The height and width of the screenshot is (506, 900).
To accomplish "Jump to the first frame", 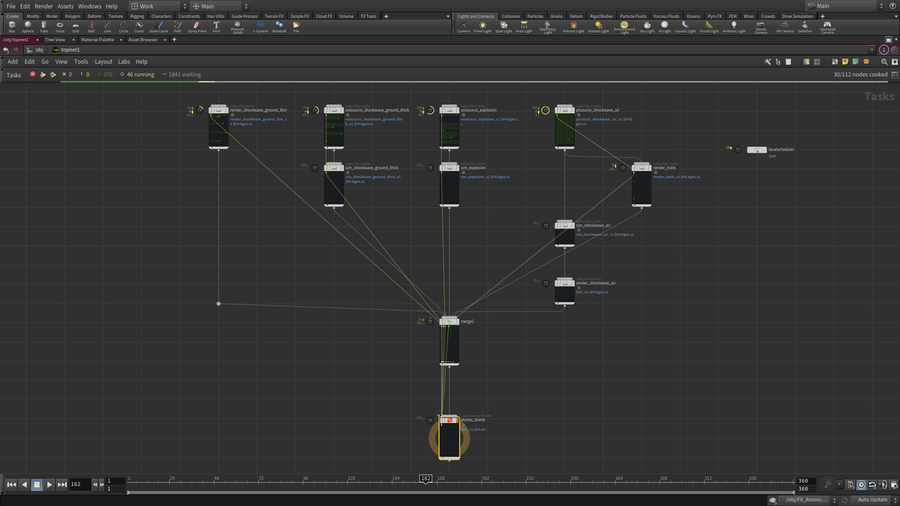I will coord(11,485).
